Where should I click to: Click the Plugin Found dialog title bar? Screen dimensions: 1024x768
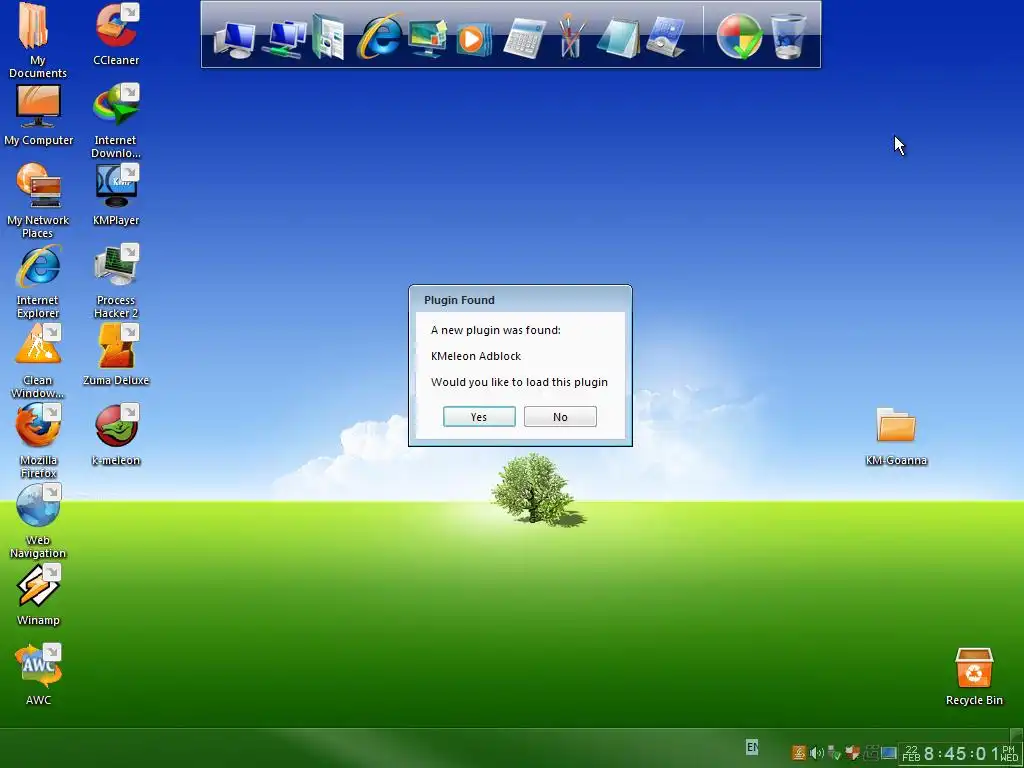click(x=520, y=300)
